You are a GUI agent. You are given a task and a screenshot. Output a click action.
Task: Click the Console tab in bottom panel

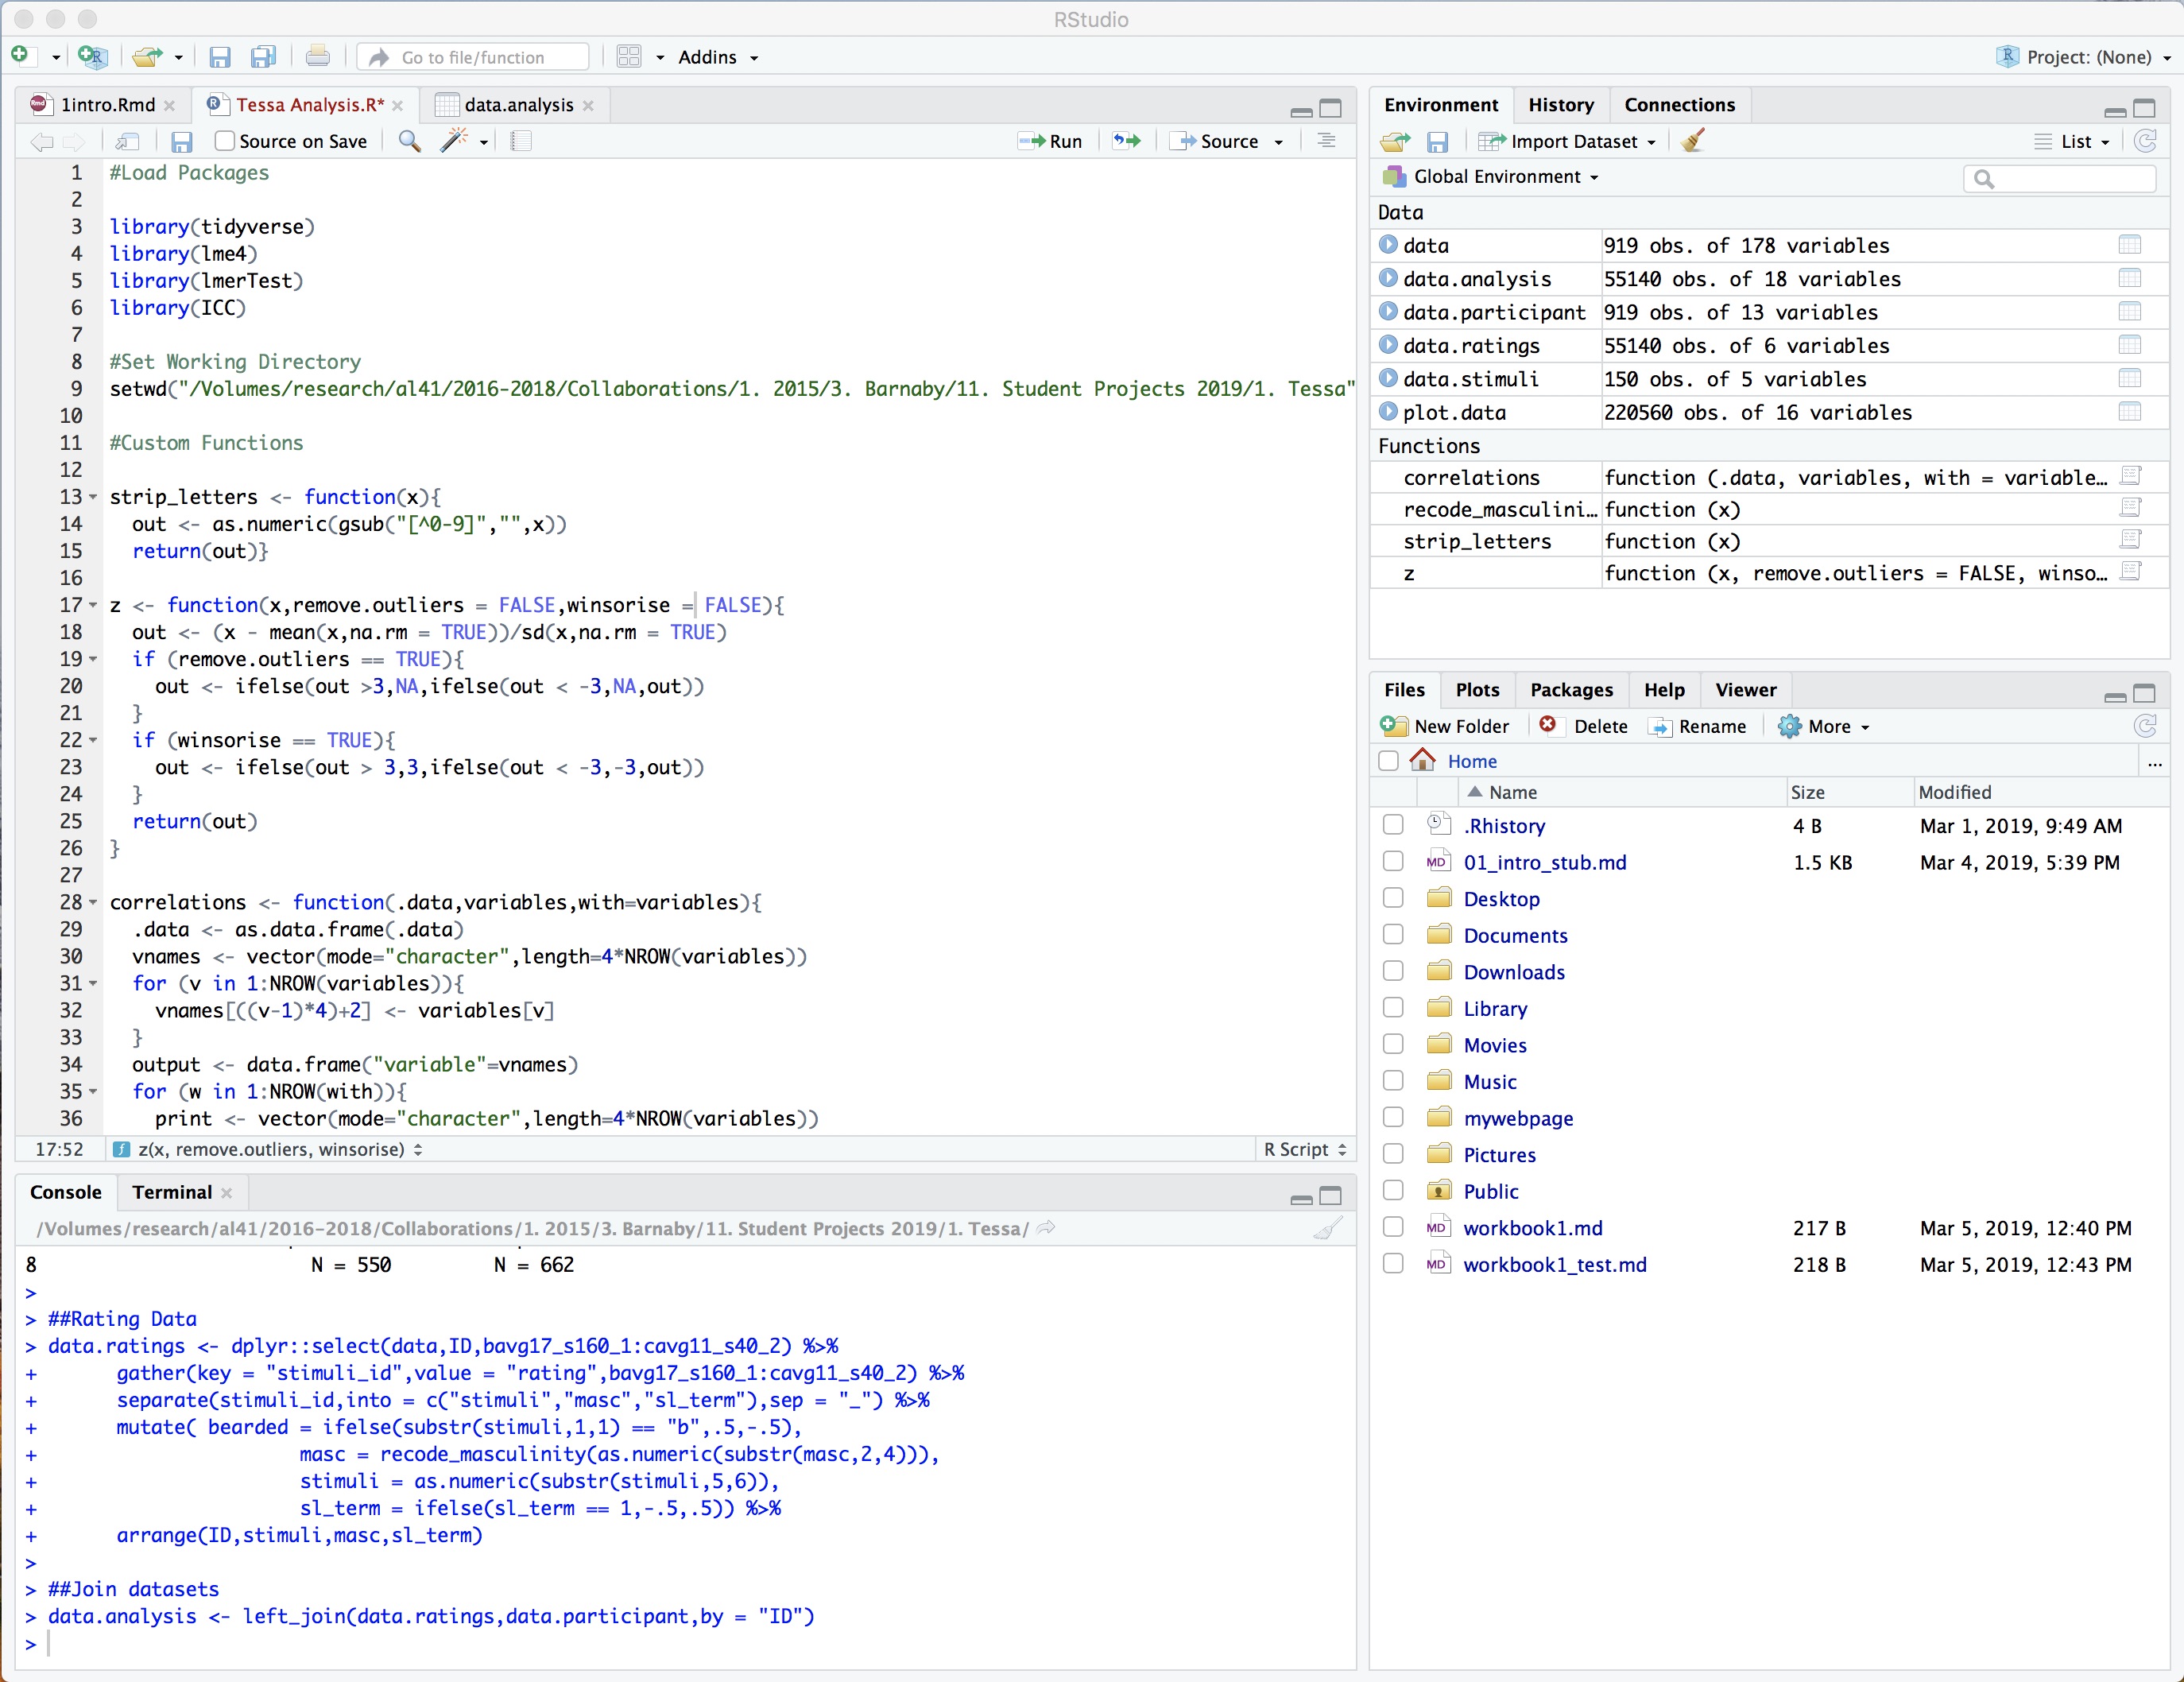pos(65,1192)
